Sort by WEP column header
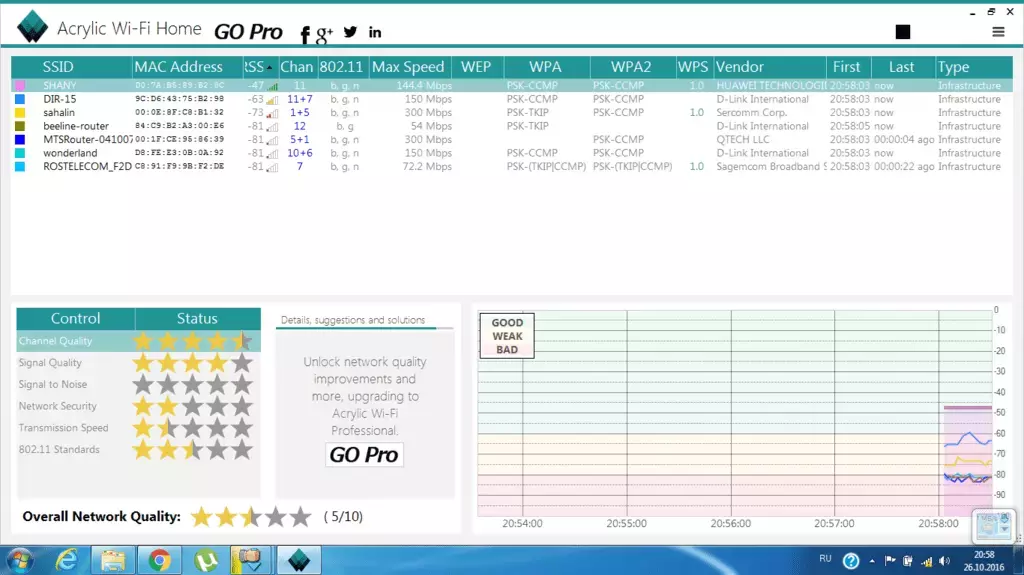 click(x=477, y=67)
